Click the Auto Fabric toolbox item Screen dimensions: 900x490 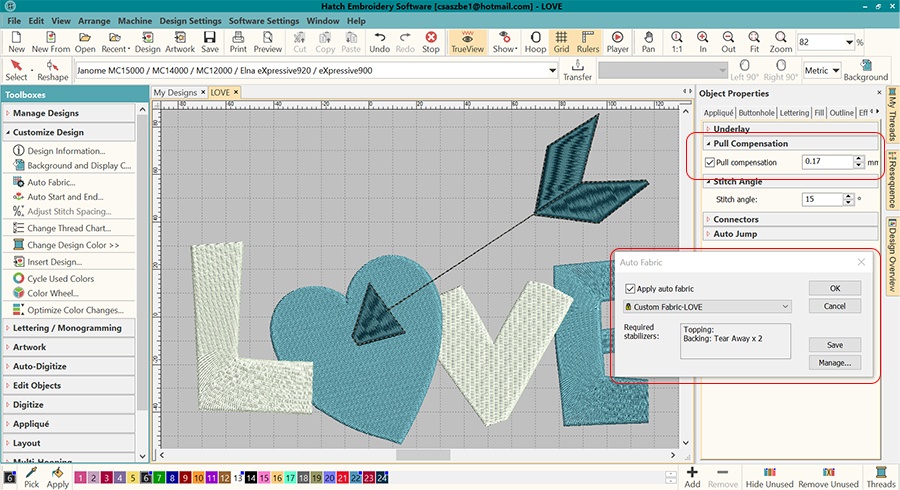pos(50,182)
